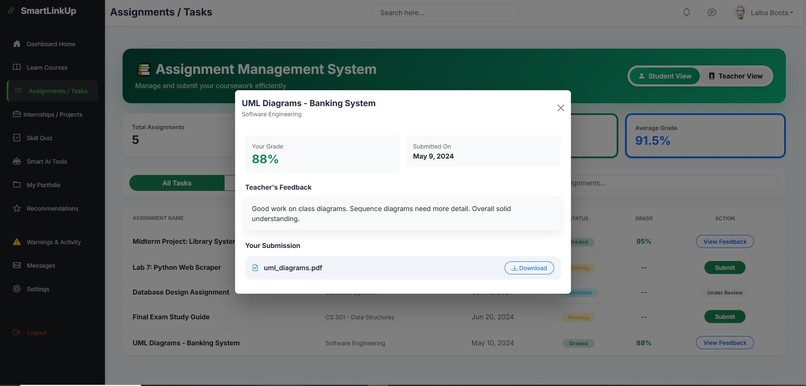Go to Dashboard Home menu item

[51, 44]
